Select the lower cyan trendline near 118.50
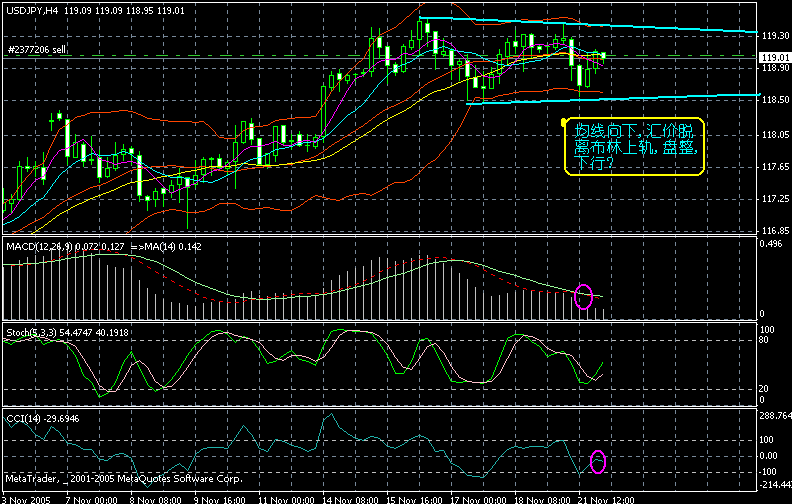Viewport: 792px width, 504px height. [614, 99]
